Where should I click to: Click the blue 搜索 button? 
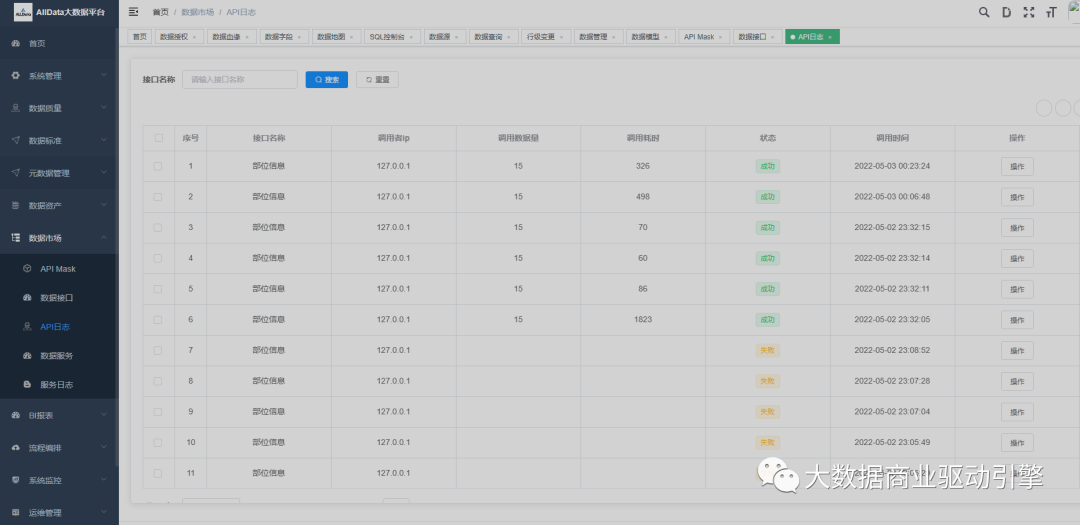(x=326, y=79)
